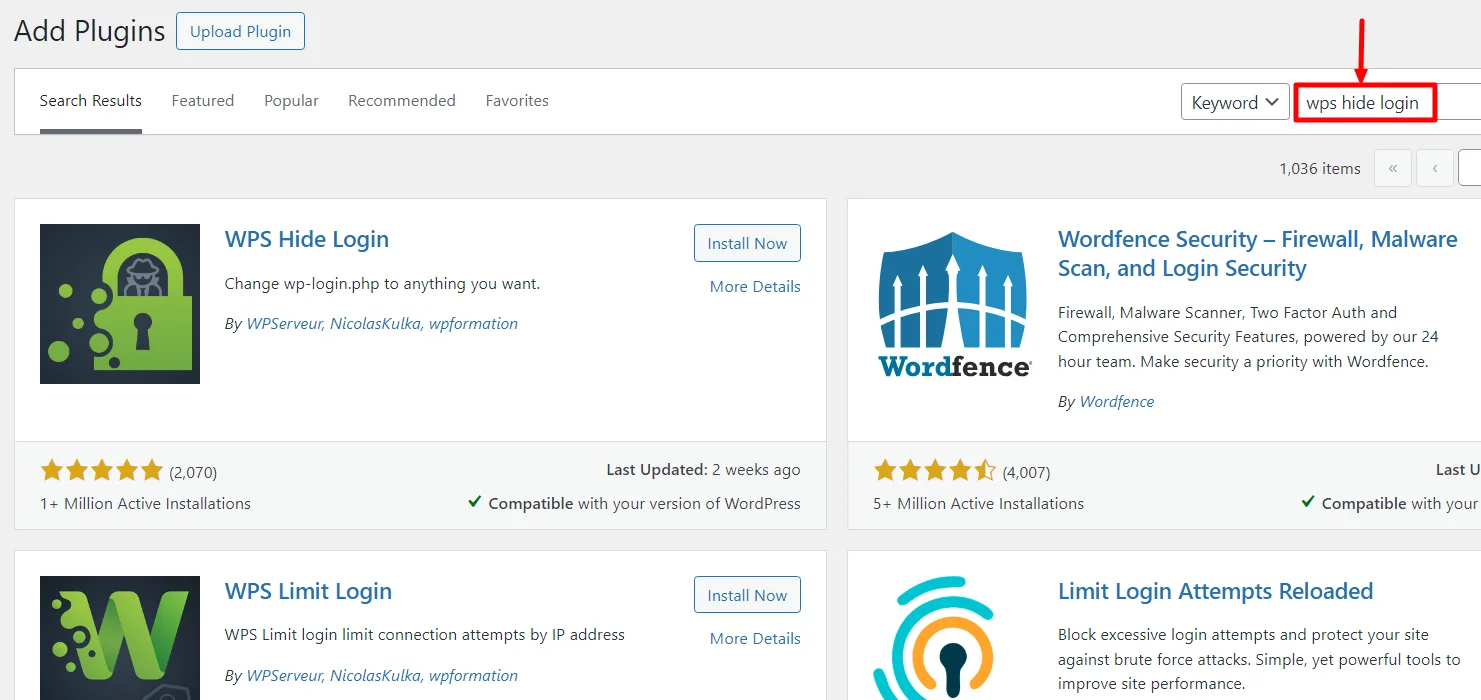Focus the plugin search field containing wps hide login

tap(1387, 102)
